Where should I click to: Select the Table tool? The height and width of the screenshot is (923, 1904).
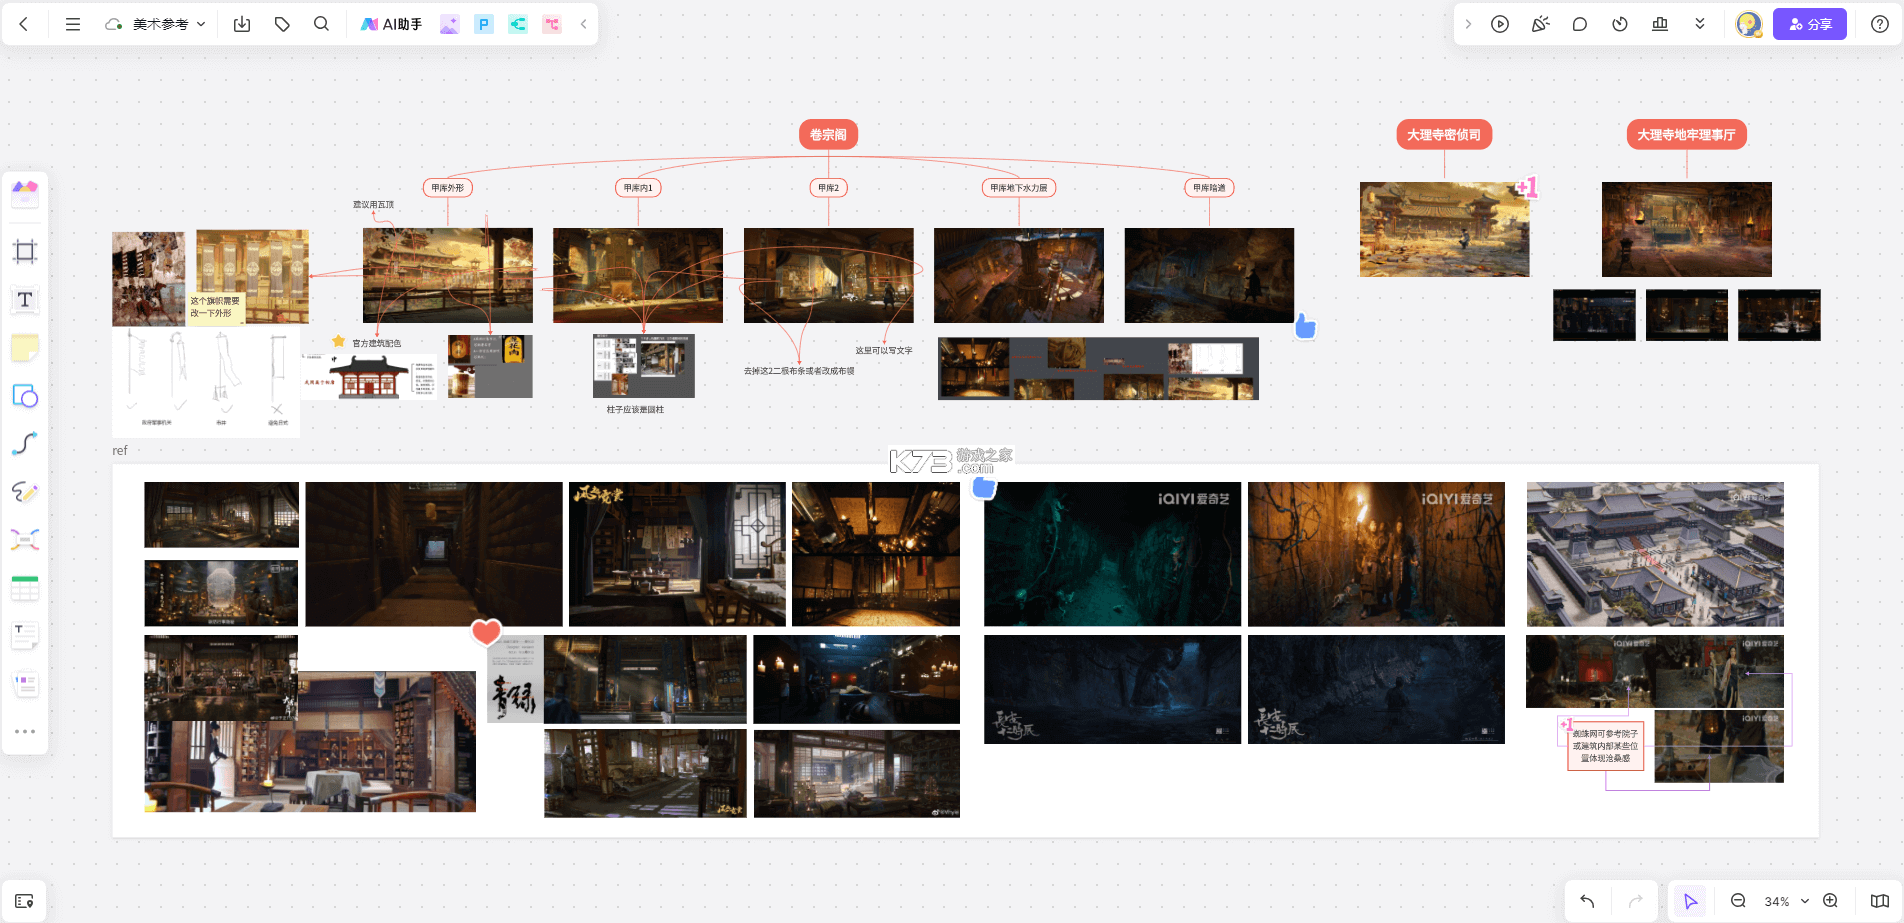tap(25, 588)
